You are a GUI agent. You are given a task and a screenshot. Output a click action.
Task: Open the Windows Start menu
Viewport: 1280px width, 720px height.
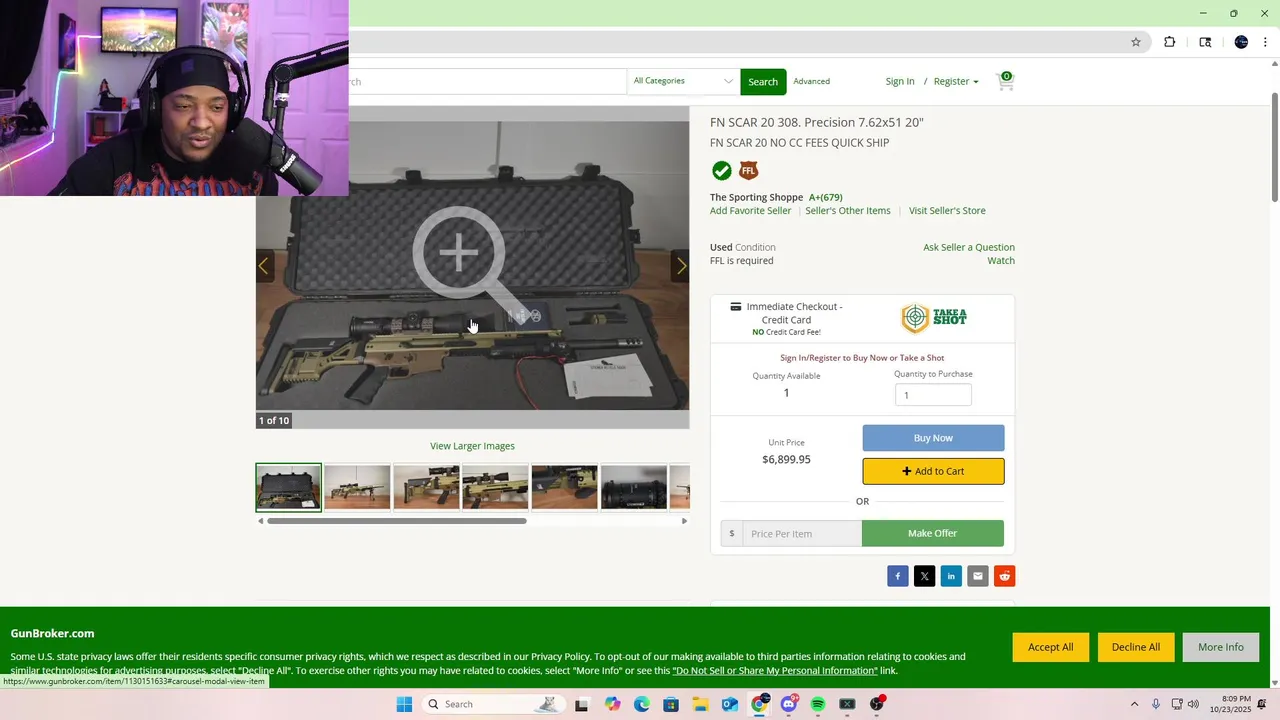pyautogui.click(x=404, y=704)
